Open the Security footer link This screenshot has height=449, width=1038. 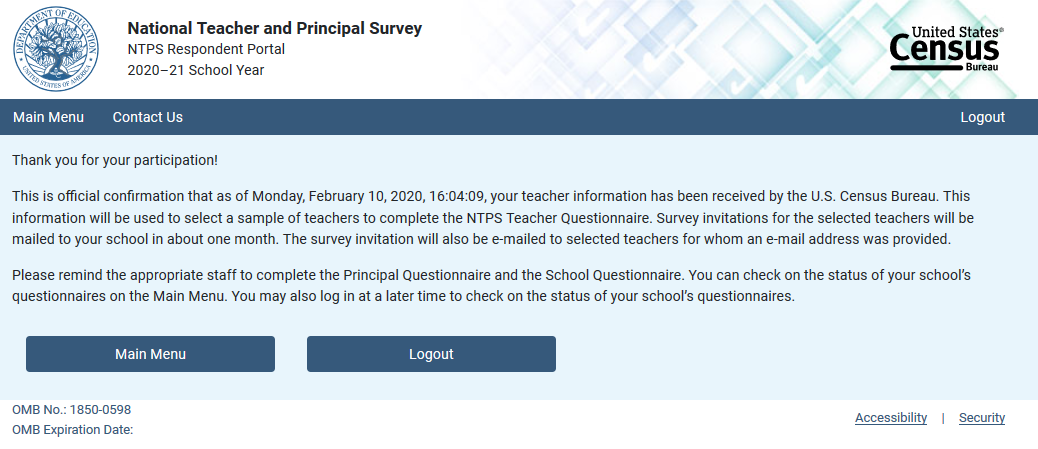pos(982,418)
